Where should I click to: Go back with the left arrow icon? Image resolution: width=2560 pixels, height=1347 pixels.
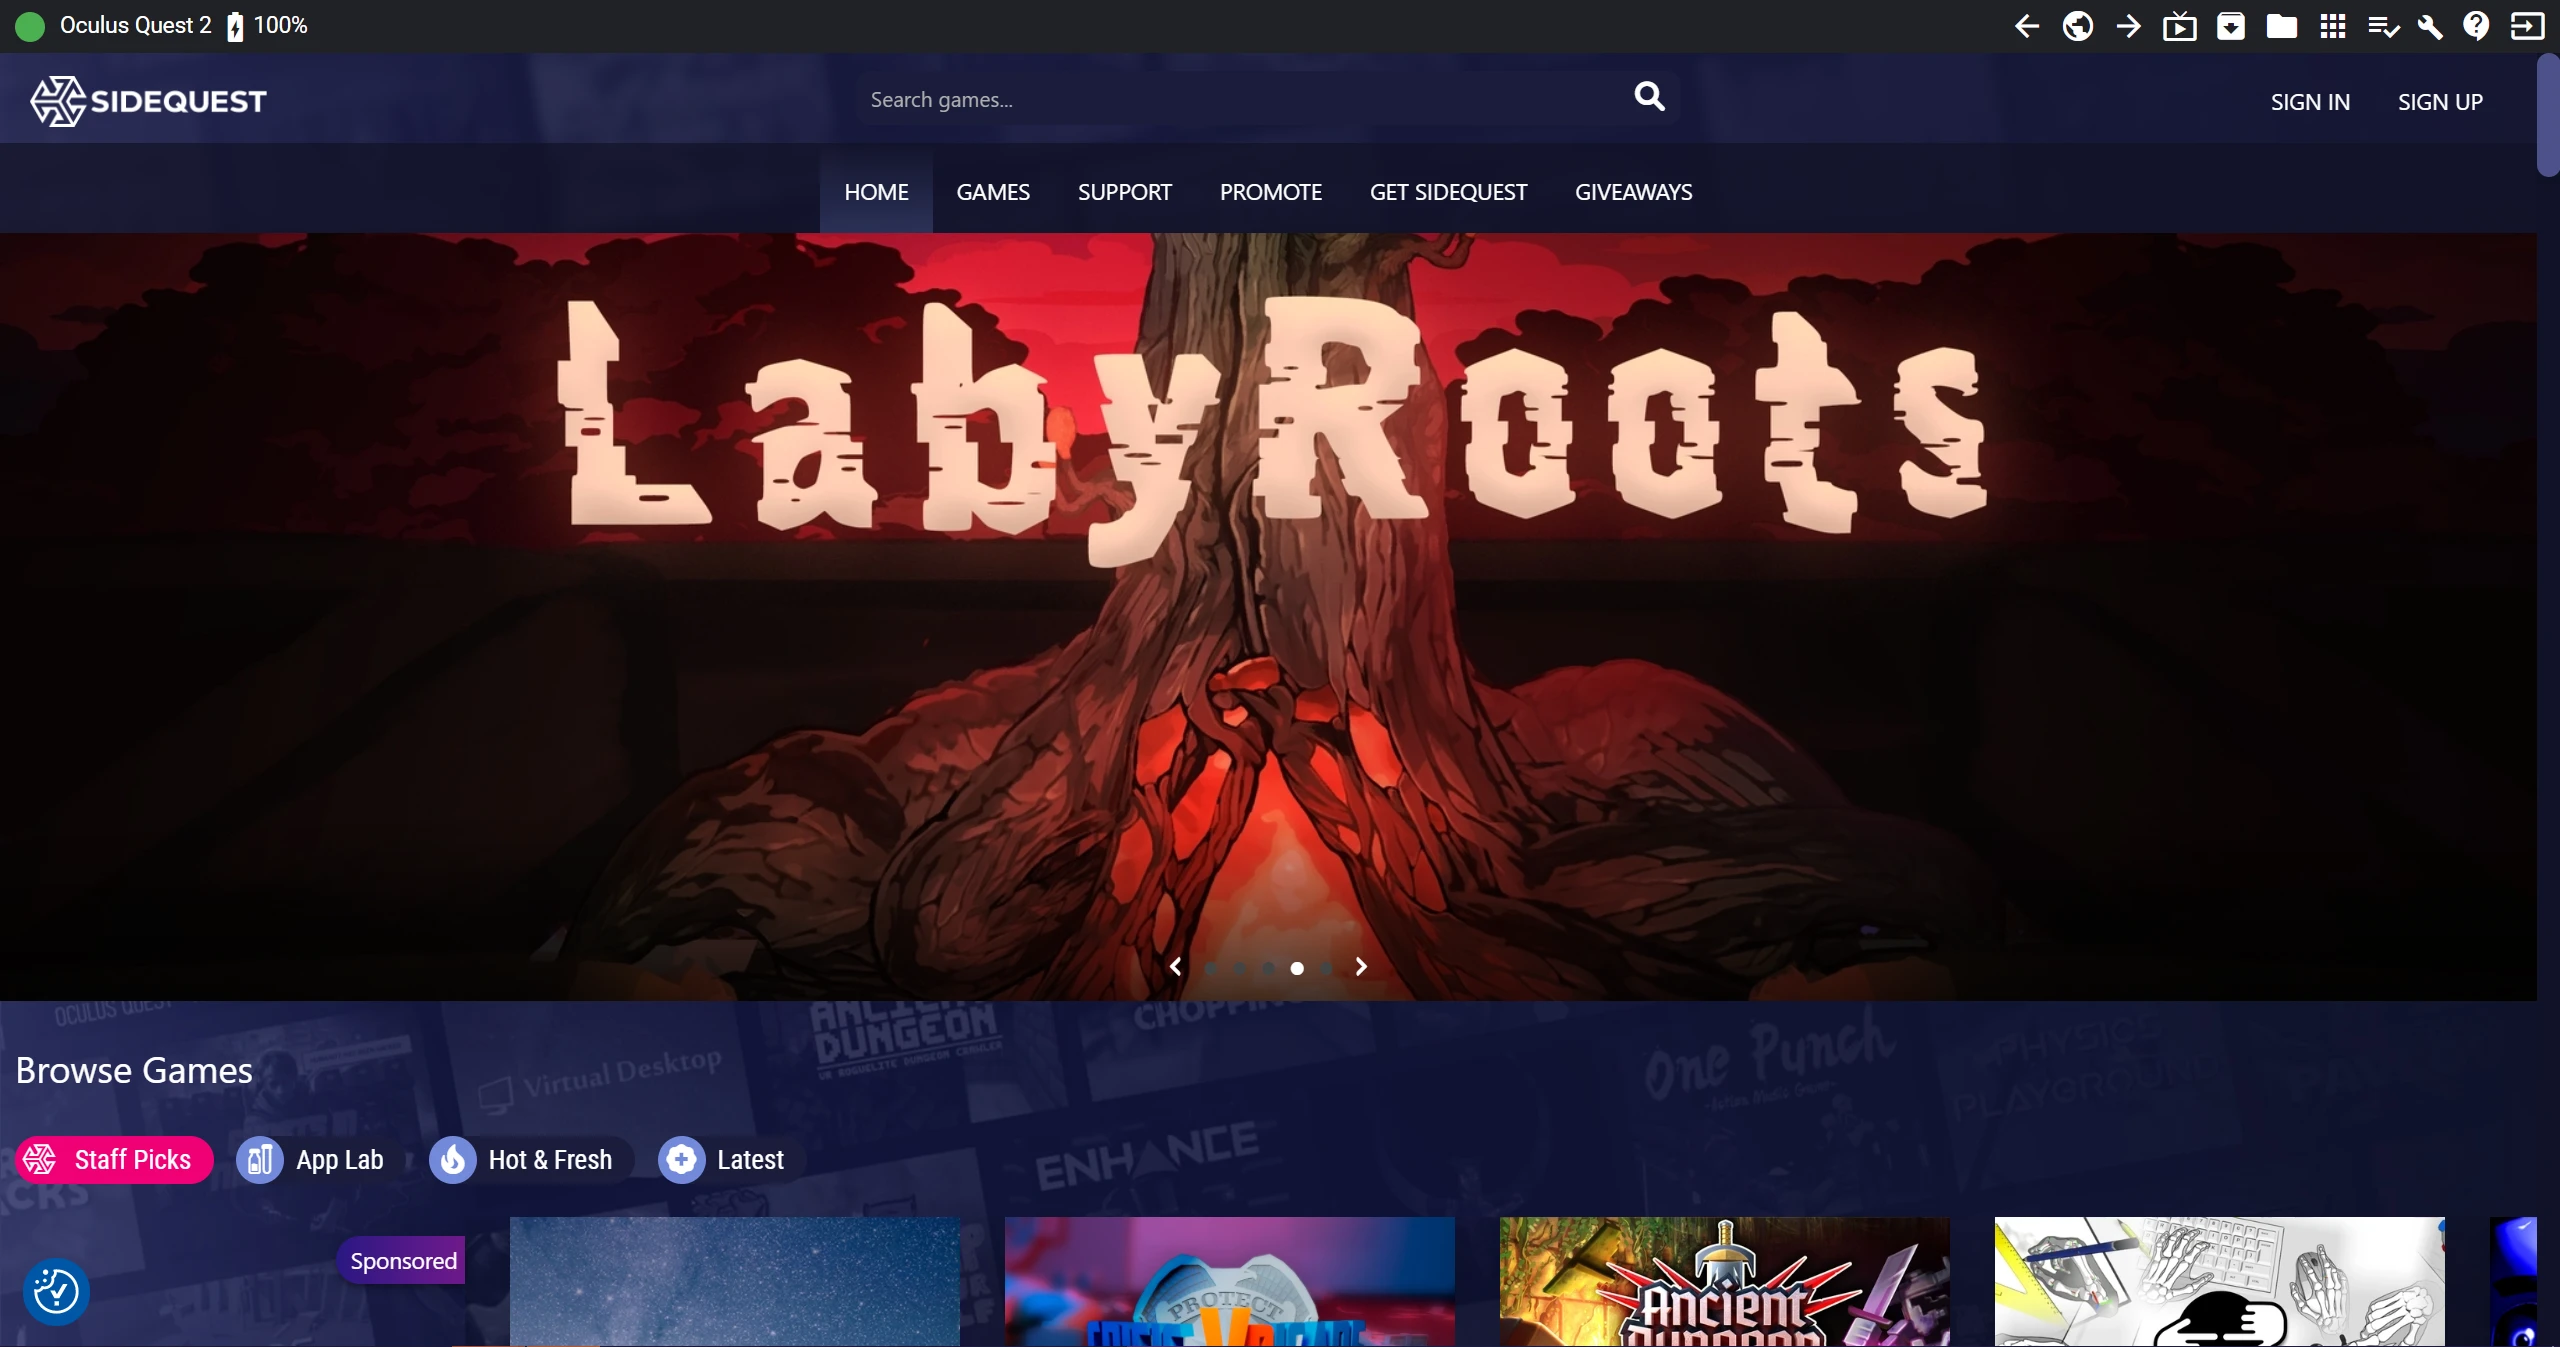coord(2027,26)
